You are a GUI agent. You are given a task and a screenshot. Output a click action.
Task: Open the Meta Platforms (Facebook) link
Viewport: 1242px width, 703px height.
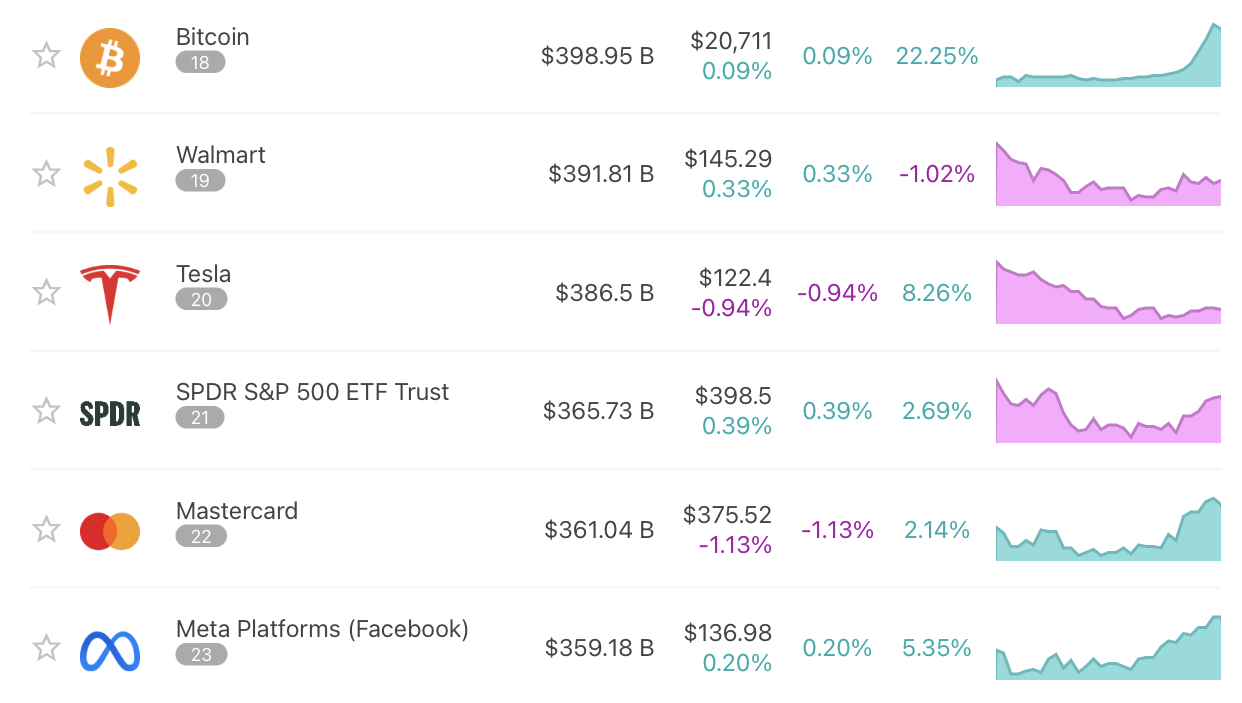pos(322,629)
